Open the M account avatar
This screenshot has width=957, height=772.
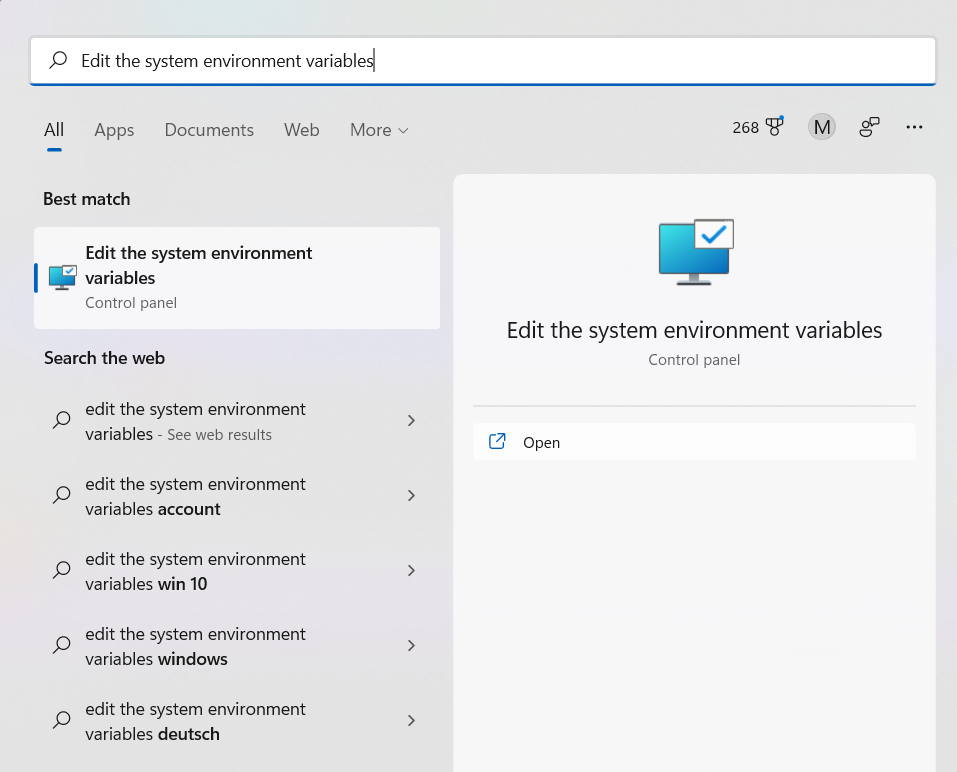pos(822,127)
